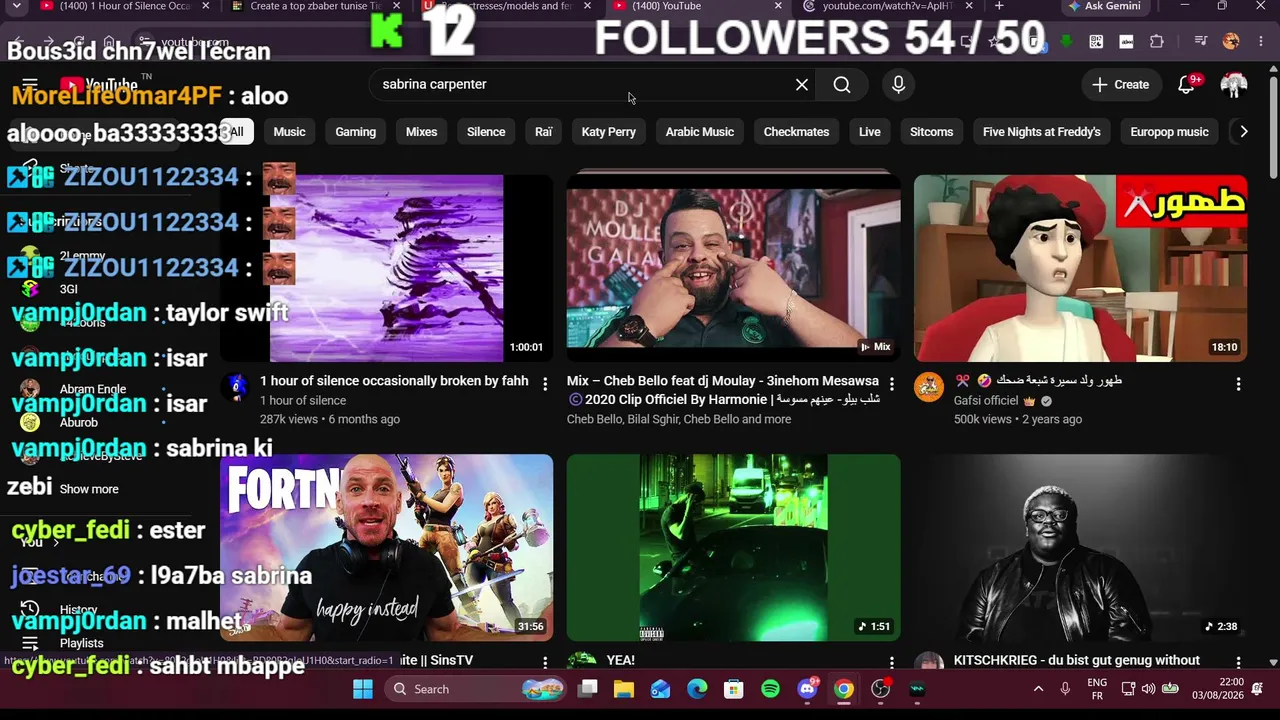This screenshot has height=720, width=1280.
Task: Open the Chrome extensions puzzle icon
Action: [x=1157, y=42]
